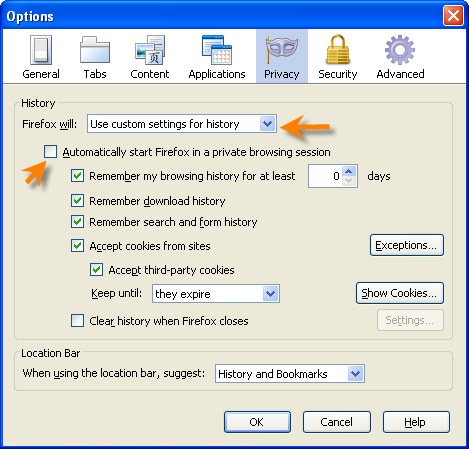
Task: Uncheck Accept cookies from sites
Action: click(77, 246)
